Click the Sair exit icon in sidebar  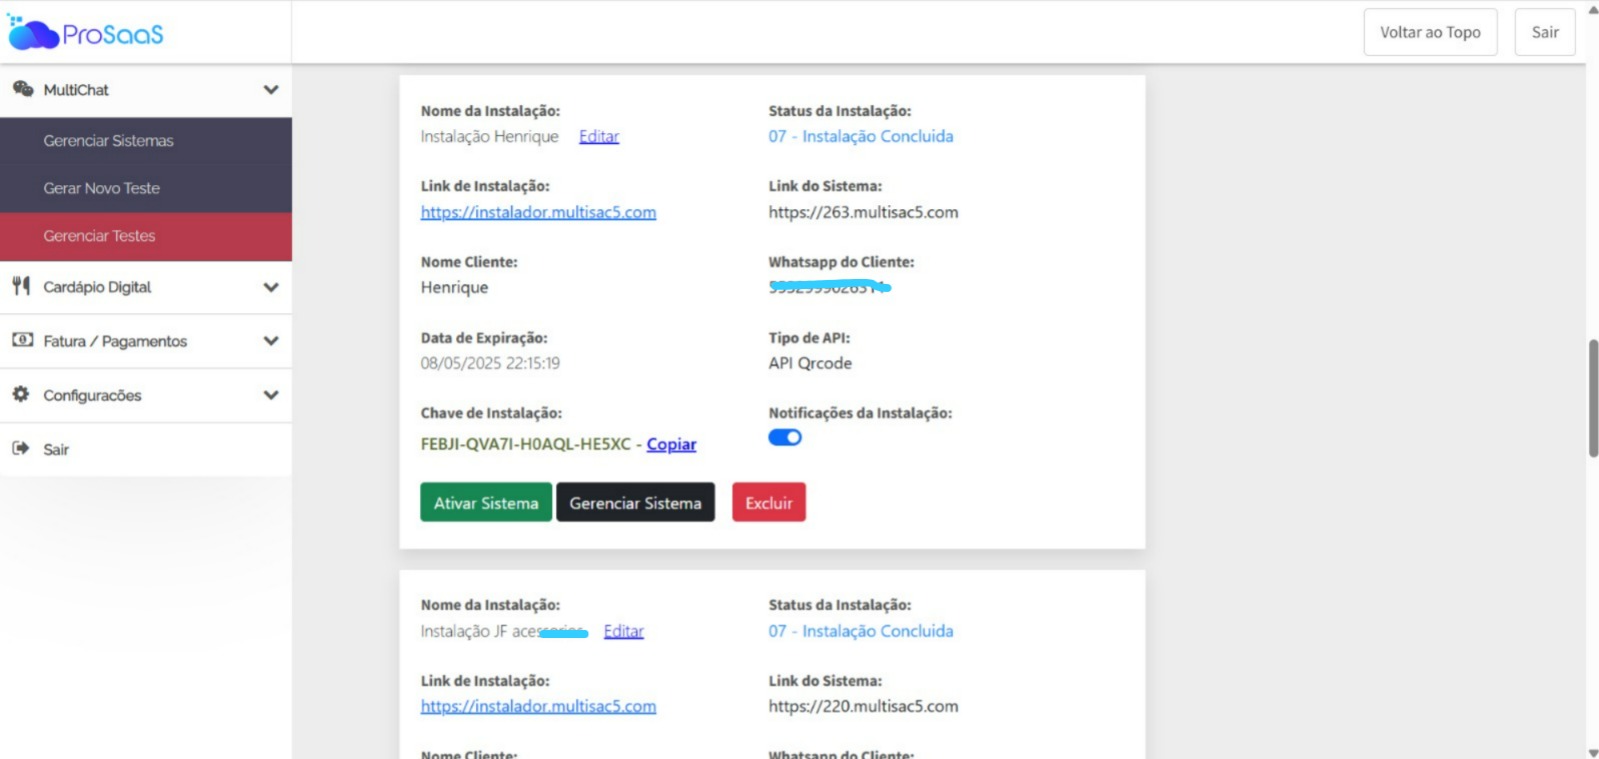21,449
